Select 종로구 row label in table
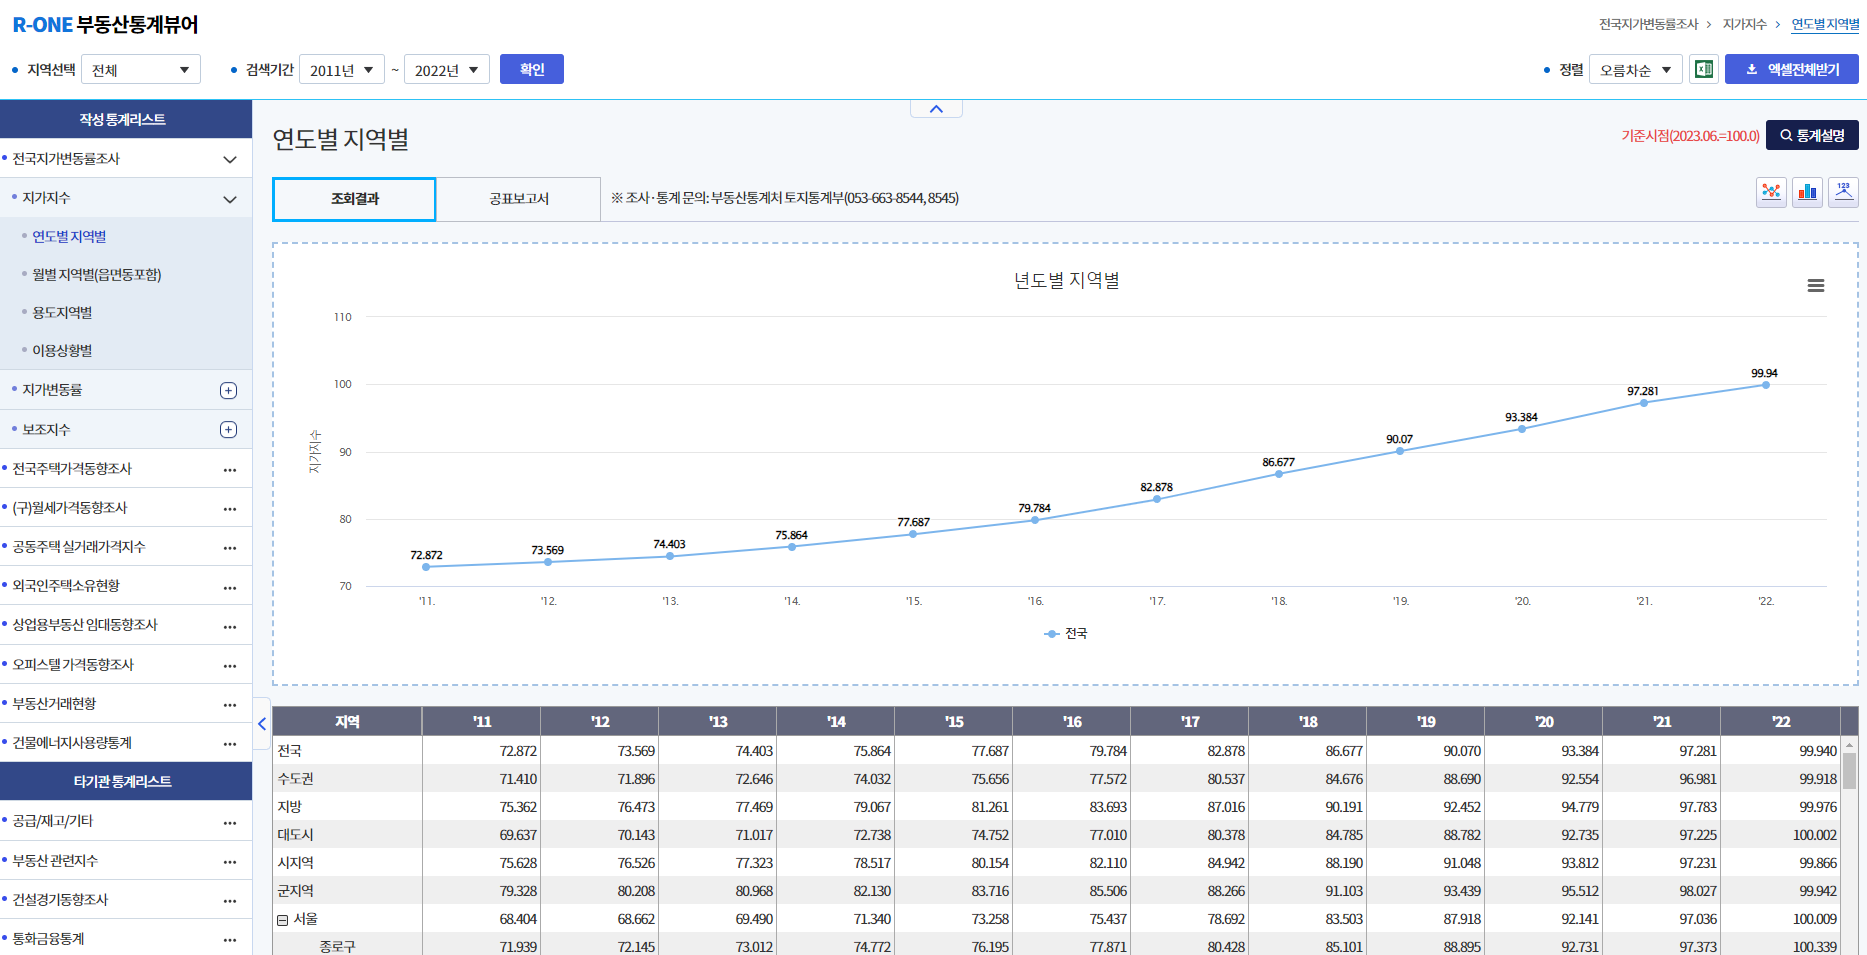1867x955 pixels. (x=337, y=947)
